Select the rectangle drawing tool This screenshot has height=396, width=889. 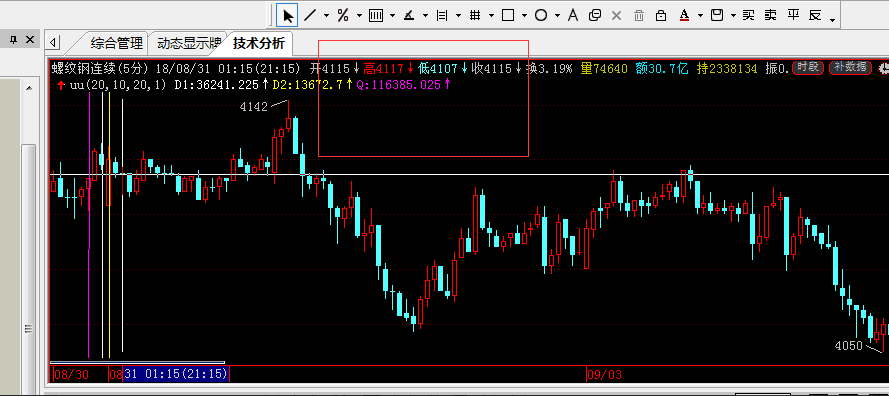508,15
